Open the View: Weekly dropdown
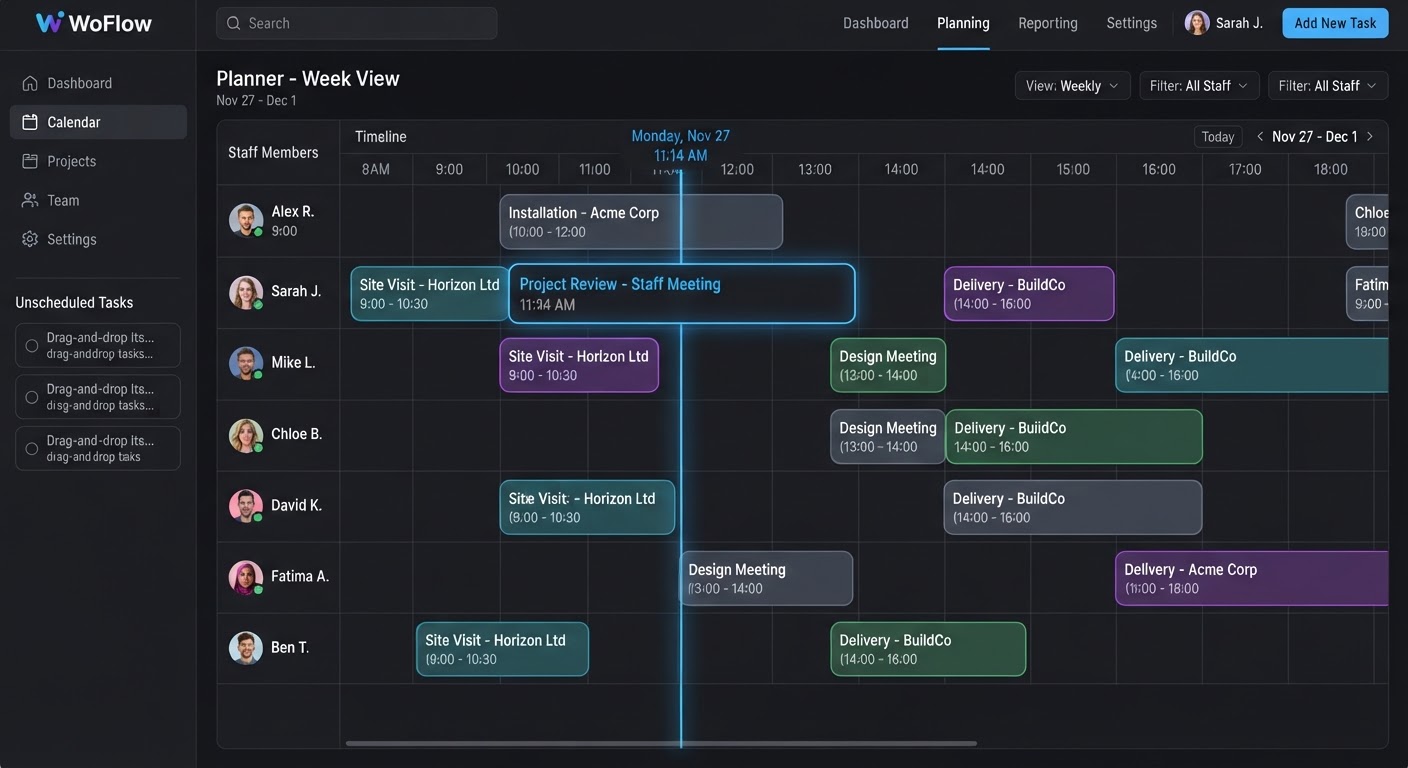The image size is (1408, 768). coord(1072,86)
